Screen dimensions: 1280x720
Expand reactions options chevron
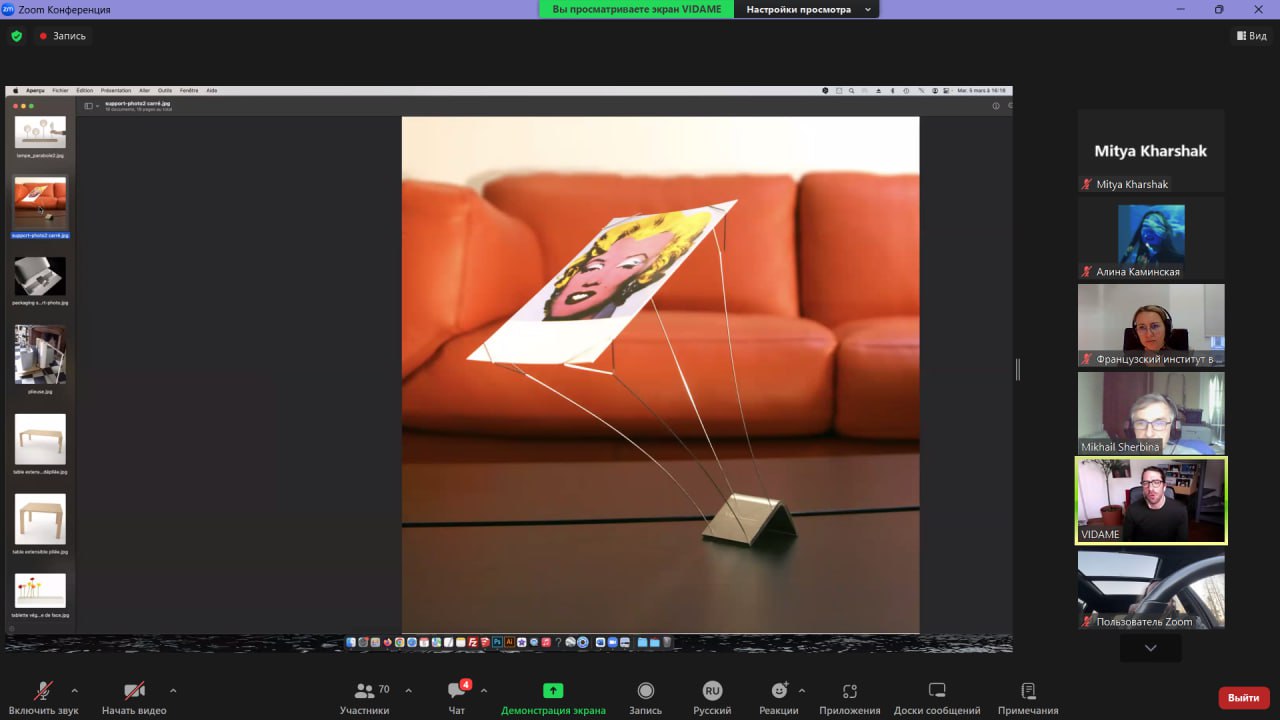coord(802,690)
